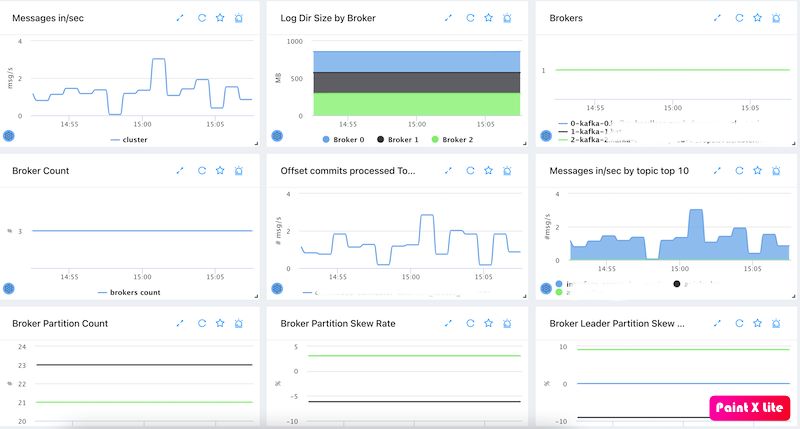Expand the Messages in/sec panel to fullscreen
Viewport: 800px width, 429px height.
click(180, 18)
